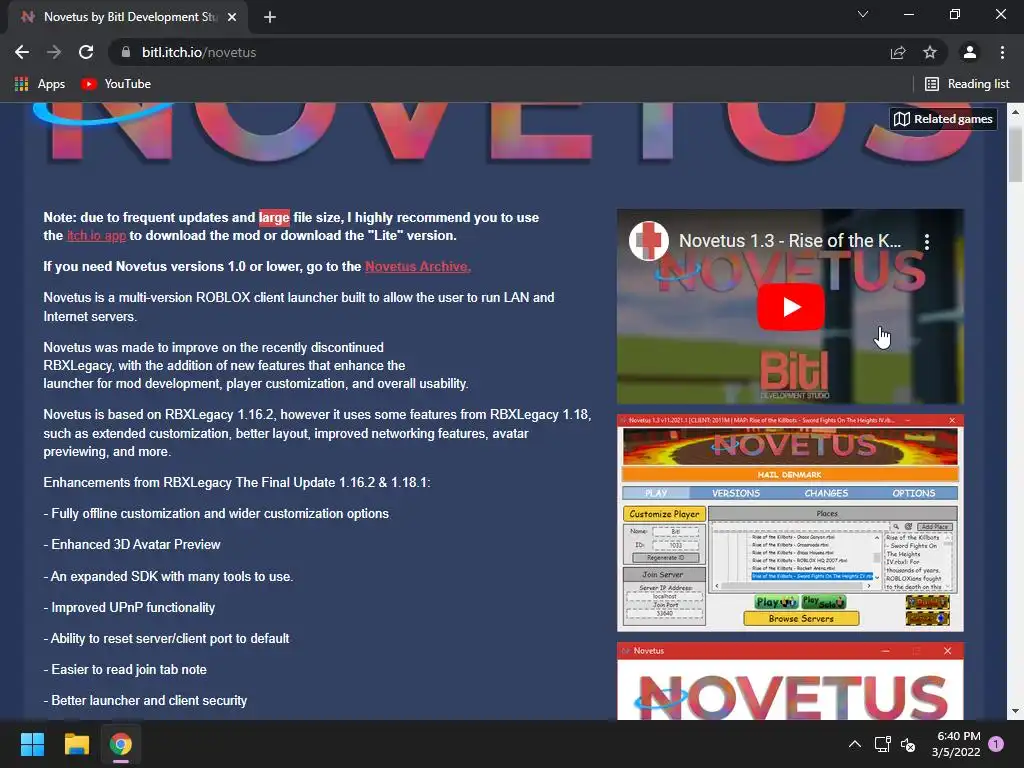Open the Novetus launcher screenshot with HAIL DENMARK

pos(790,523)
